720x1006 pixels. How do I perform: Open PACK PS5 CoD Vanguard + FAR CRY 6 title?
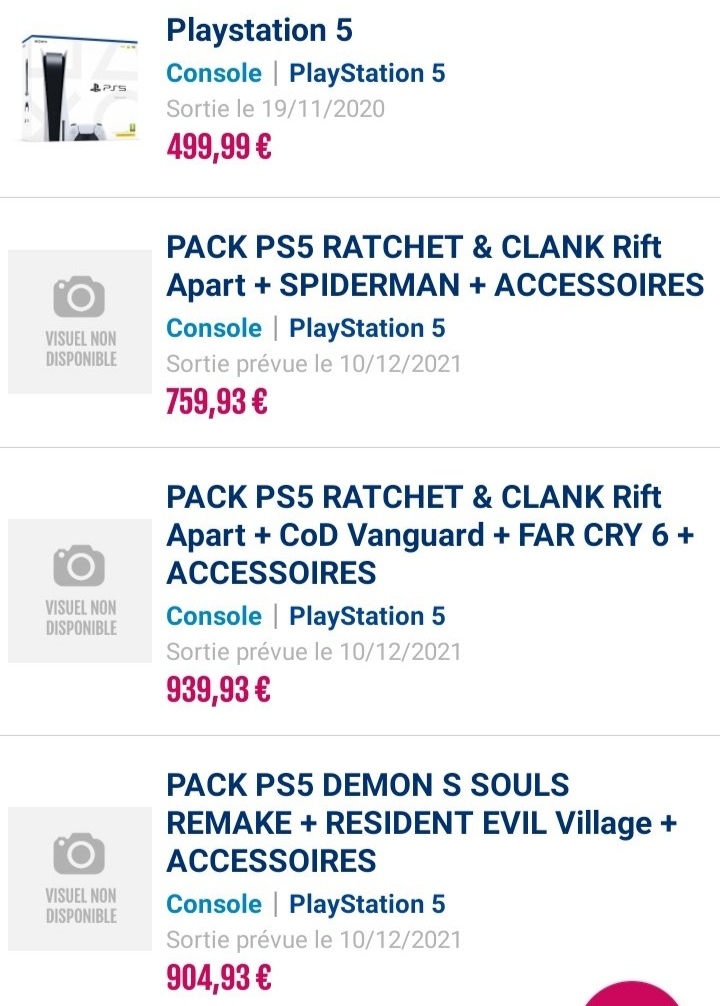pyautogui.click(x=430, y=534)
